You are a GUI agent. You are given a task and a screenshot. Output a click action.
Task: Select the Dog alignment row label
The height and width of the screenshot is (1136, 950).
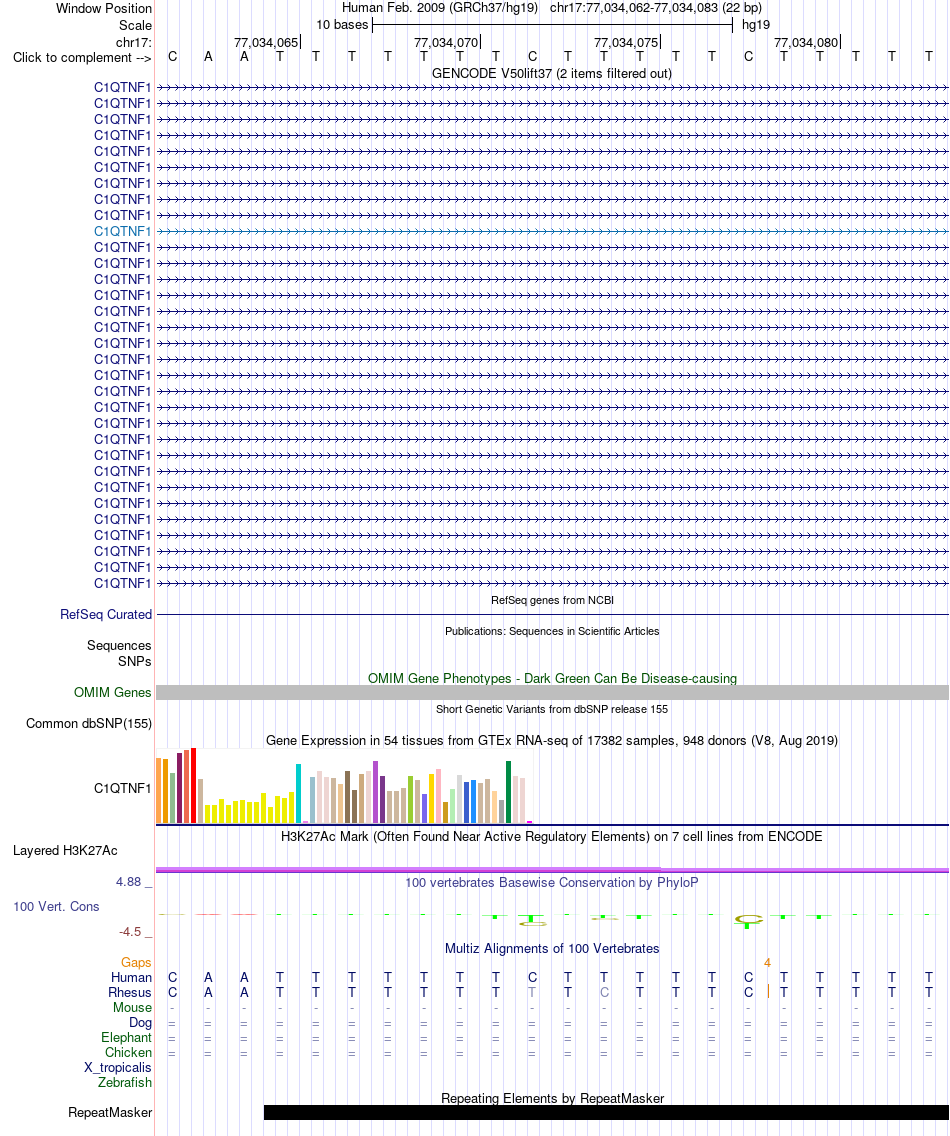pos(141,1023)
